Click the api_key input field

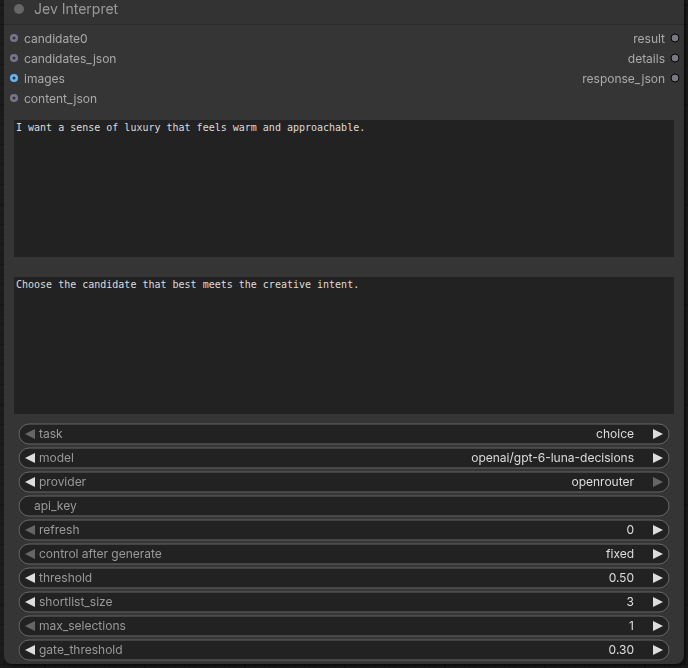[x=344, y=506]
